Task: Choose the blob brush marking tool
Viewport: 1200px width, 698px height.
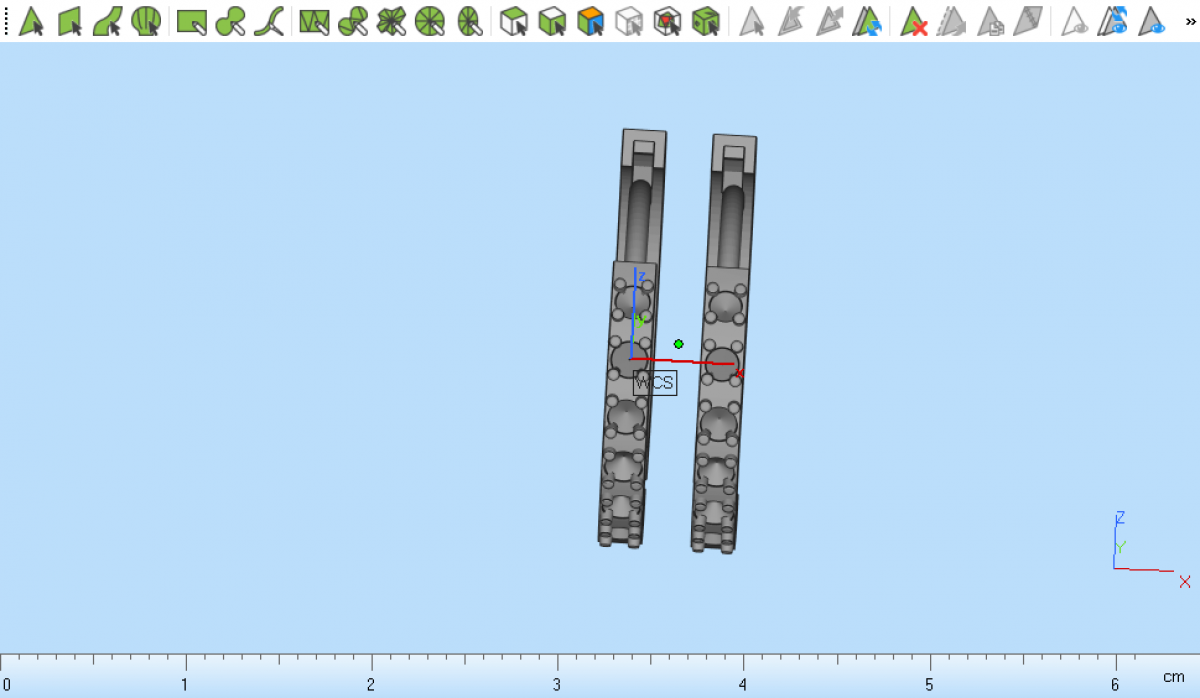Action: pyautogui.click(x=231, y=21)
